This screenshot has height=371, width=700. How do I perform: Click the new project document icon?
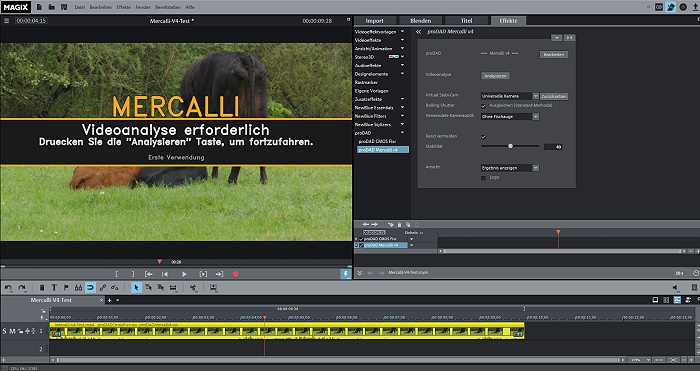pos(40,7)
